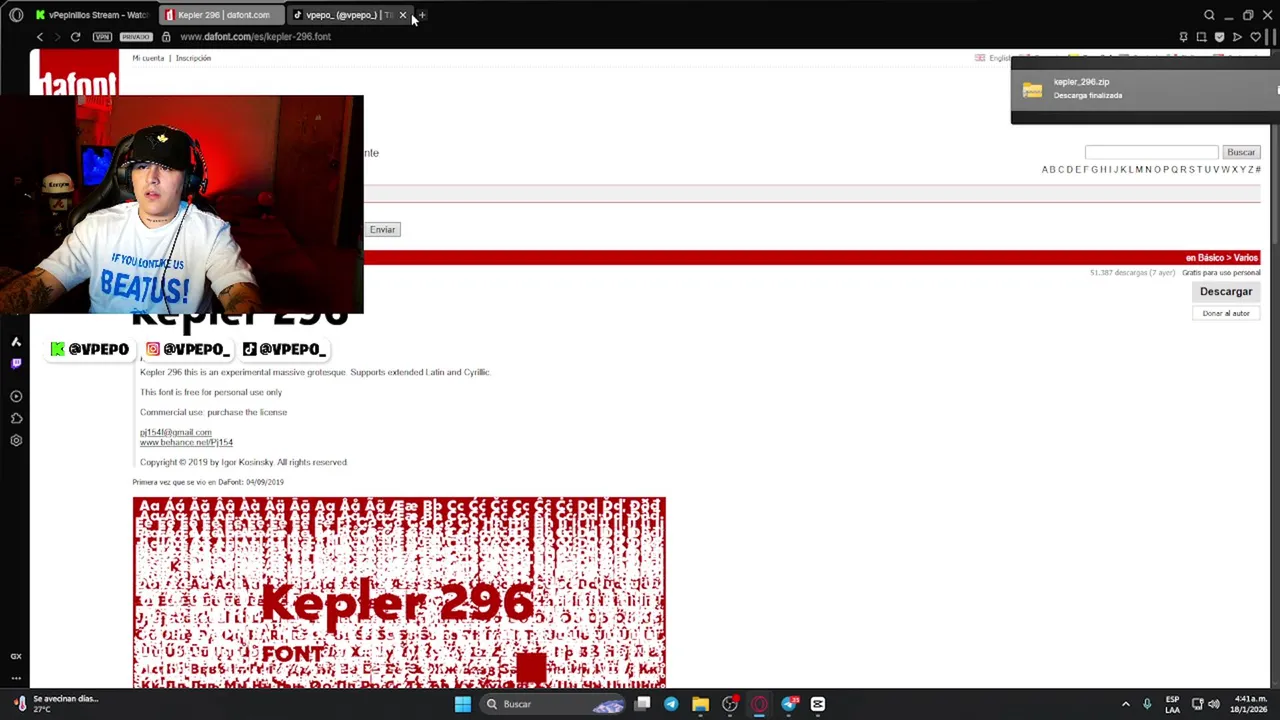
Task: Open GX Control in sidebar
Action: 16,656
